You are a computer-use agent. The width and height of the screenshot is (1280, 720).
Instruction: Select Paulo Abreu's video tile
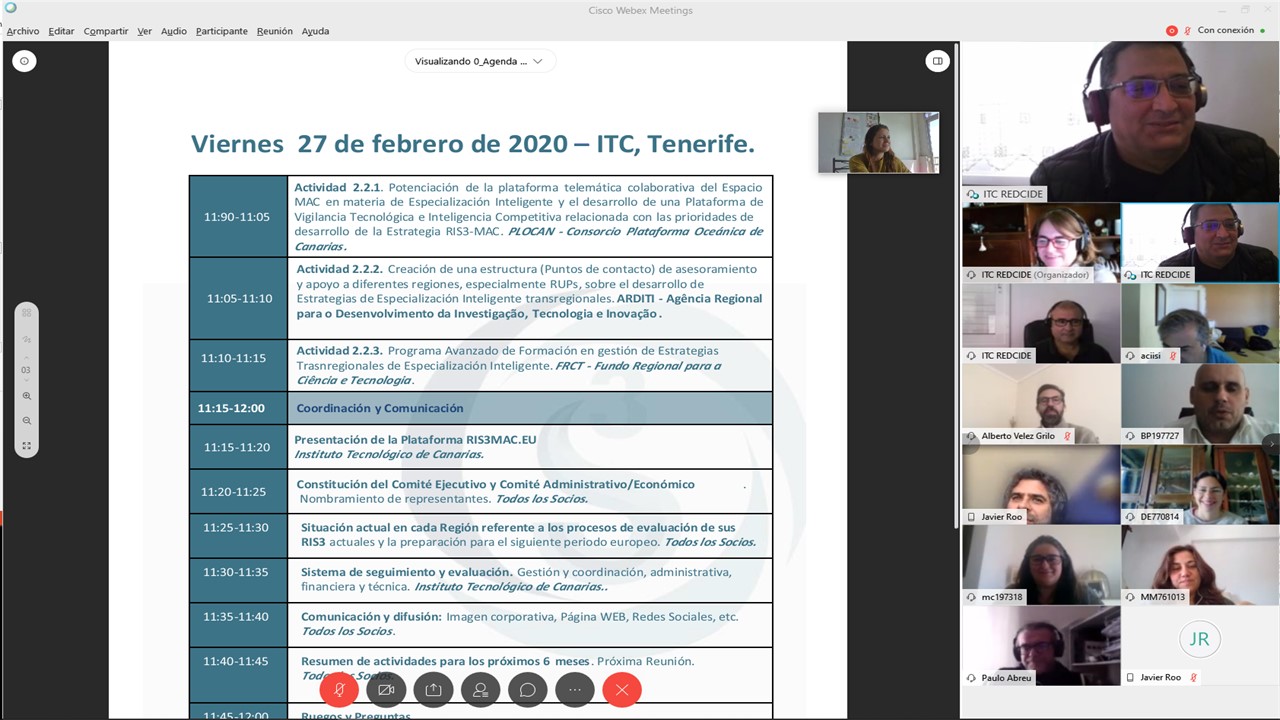tap(1041, 646)
